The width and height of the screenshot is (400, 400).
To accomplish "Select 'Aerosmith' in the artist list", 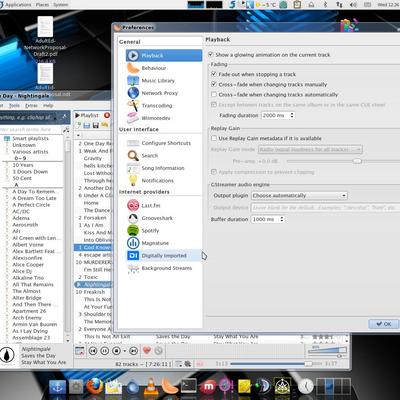I will point(25,225).
